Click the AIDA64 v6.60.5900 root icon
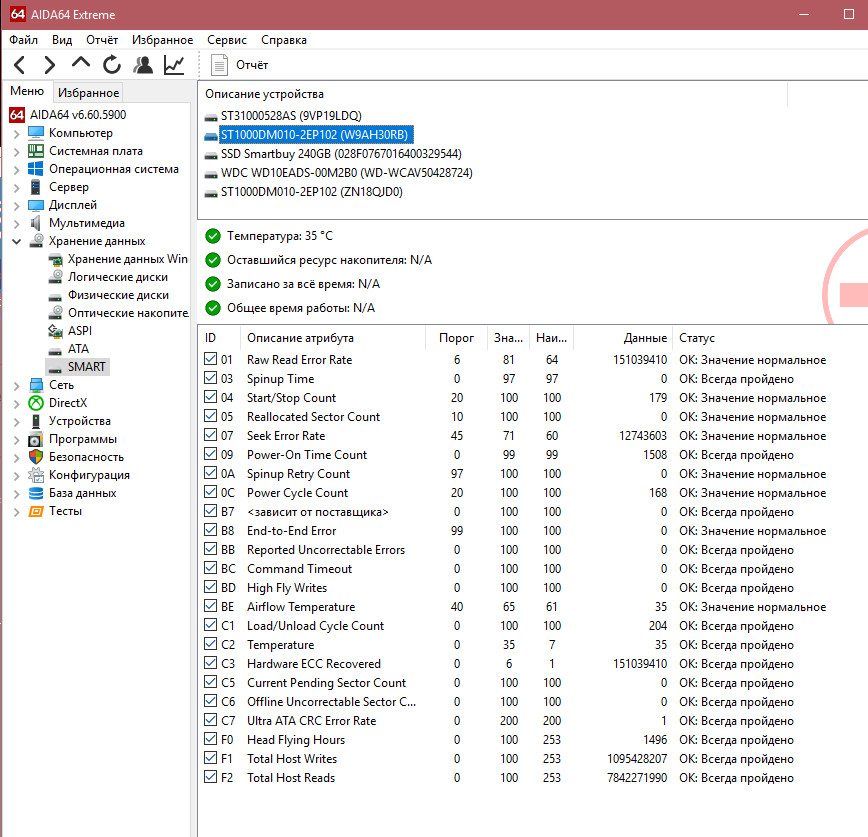The image size is (868, 837). (x=17, y=115)
